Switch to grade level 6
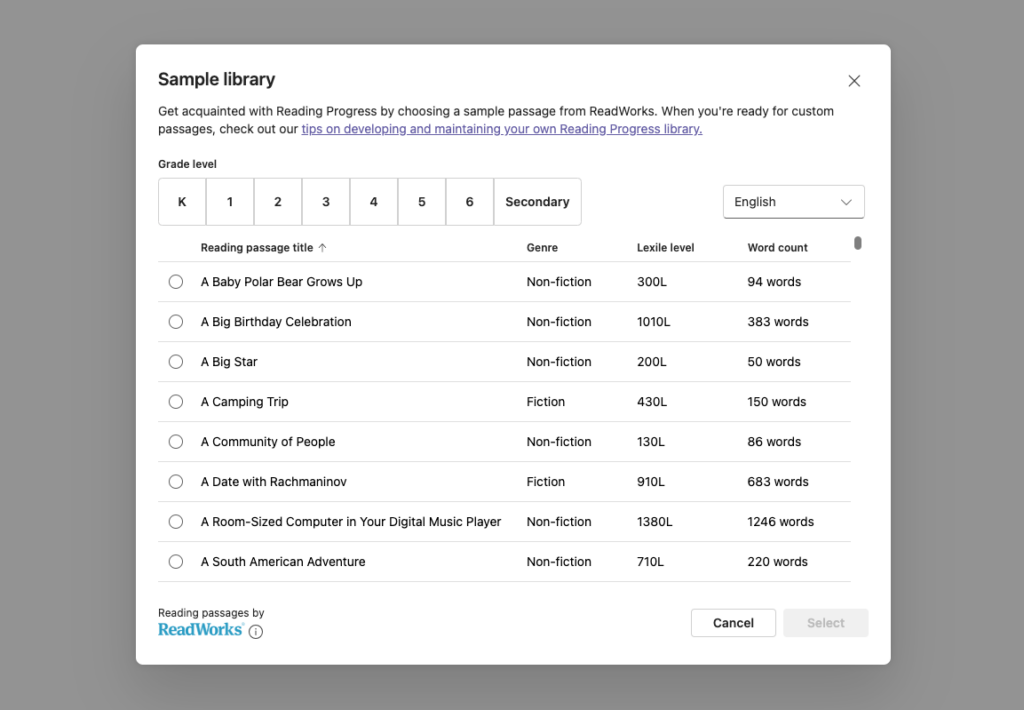This screenshot has width=1024, height=710. coord(469,201)
